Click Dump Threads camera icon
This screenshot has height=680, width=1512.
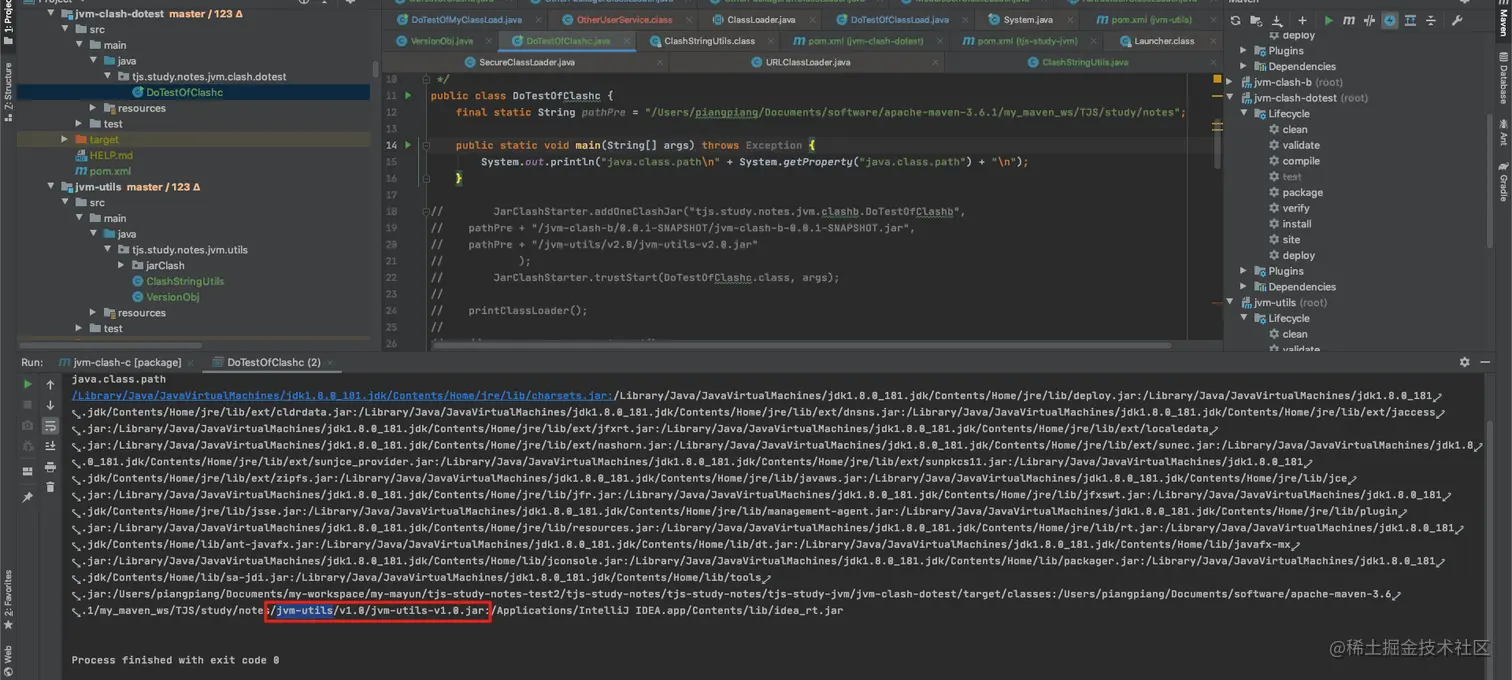(x=27, y=425)
